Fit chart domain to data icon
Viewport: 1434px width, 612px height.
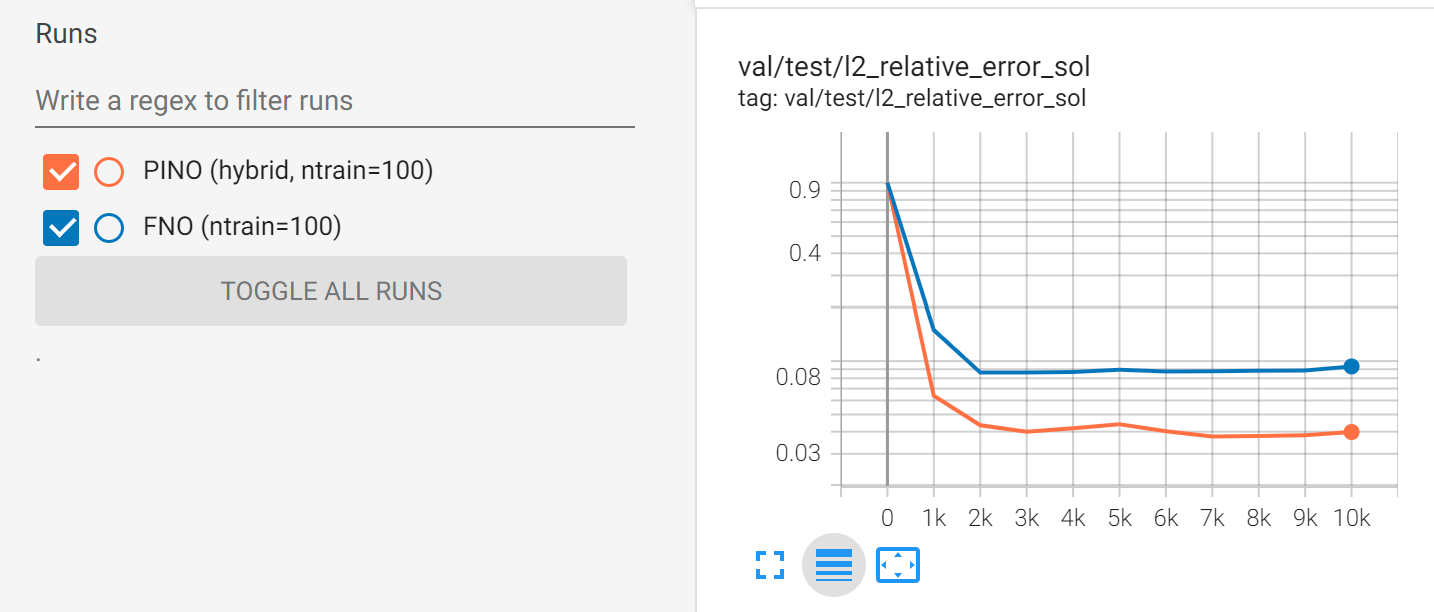(x=898, y=565)
